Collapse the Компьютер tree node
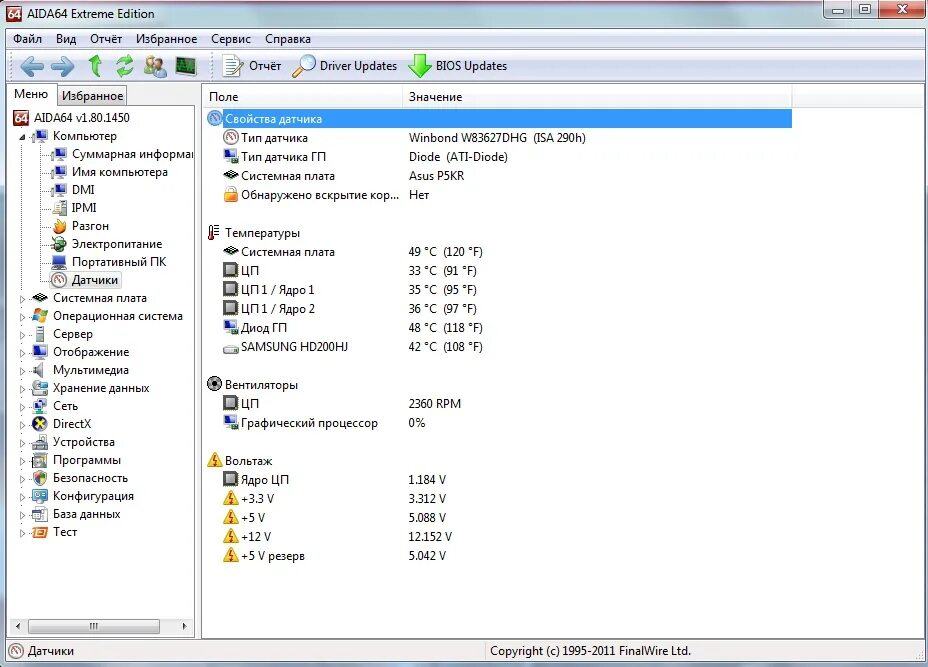928x667 pixels. pyautogui.click(x=22, y=137)
